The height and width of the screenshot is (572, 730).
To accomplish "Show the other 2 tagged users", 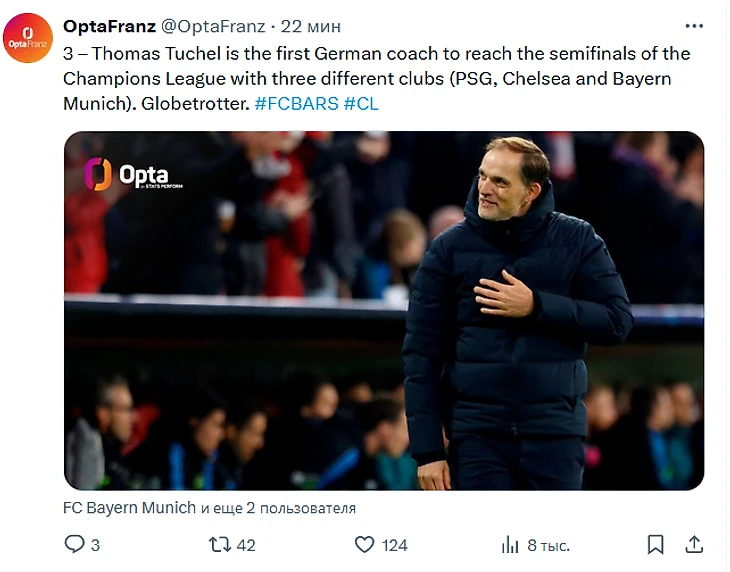I will point(278,507).
